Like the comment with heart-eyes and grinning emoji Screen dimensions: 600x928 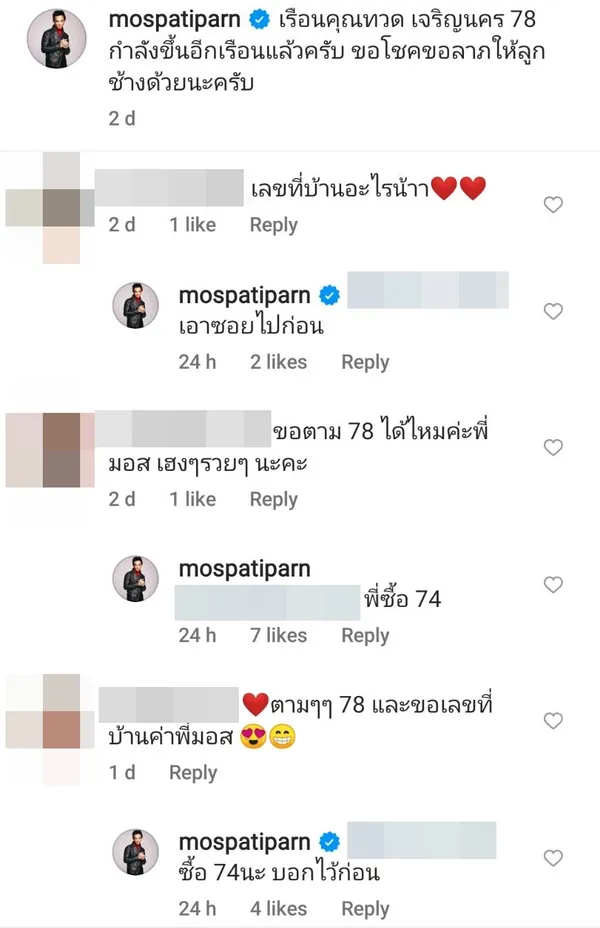(553, 721)
